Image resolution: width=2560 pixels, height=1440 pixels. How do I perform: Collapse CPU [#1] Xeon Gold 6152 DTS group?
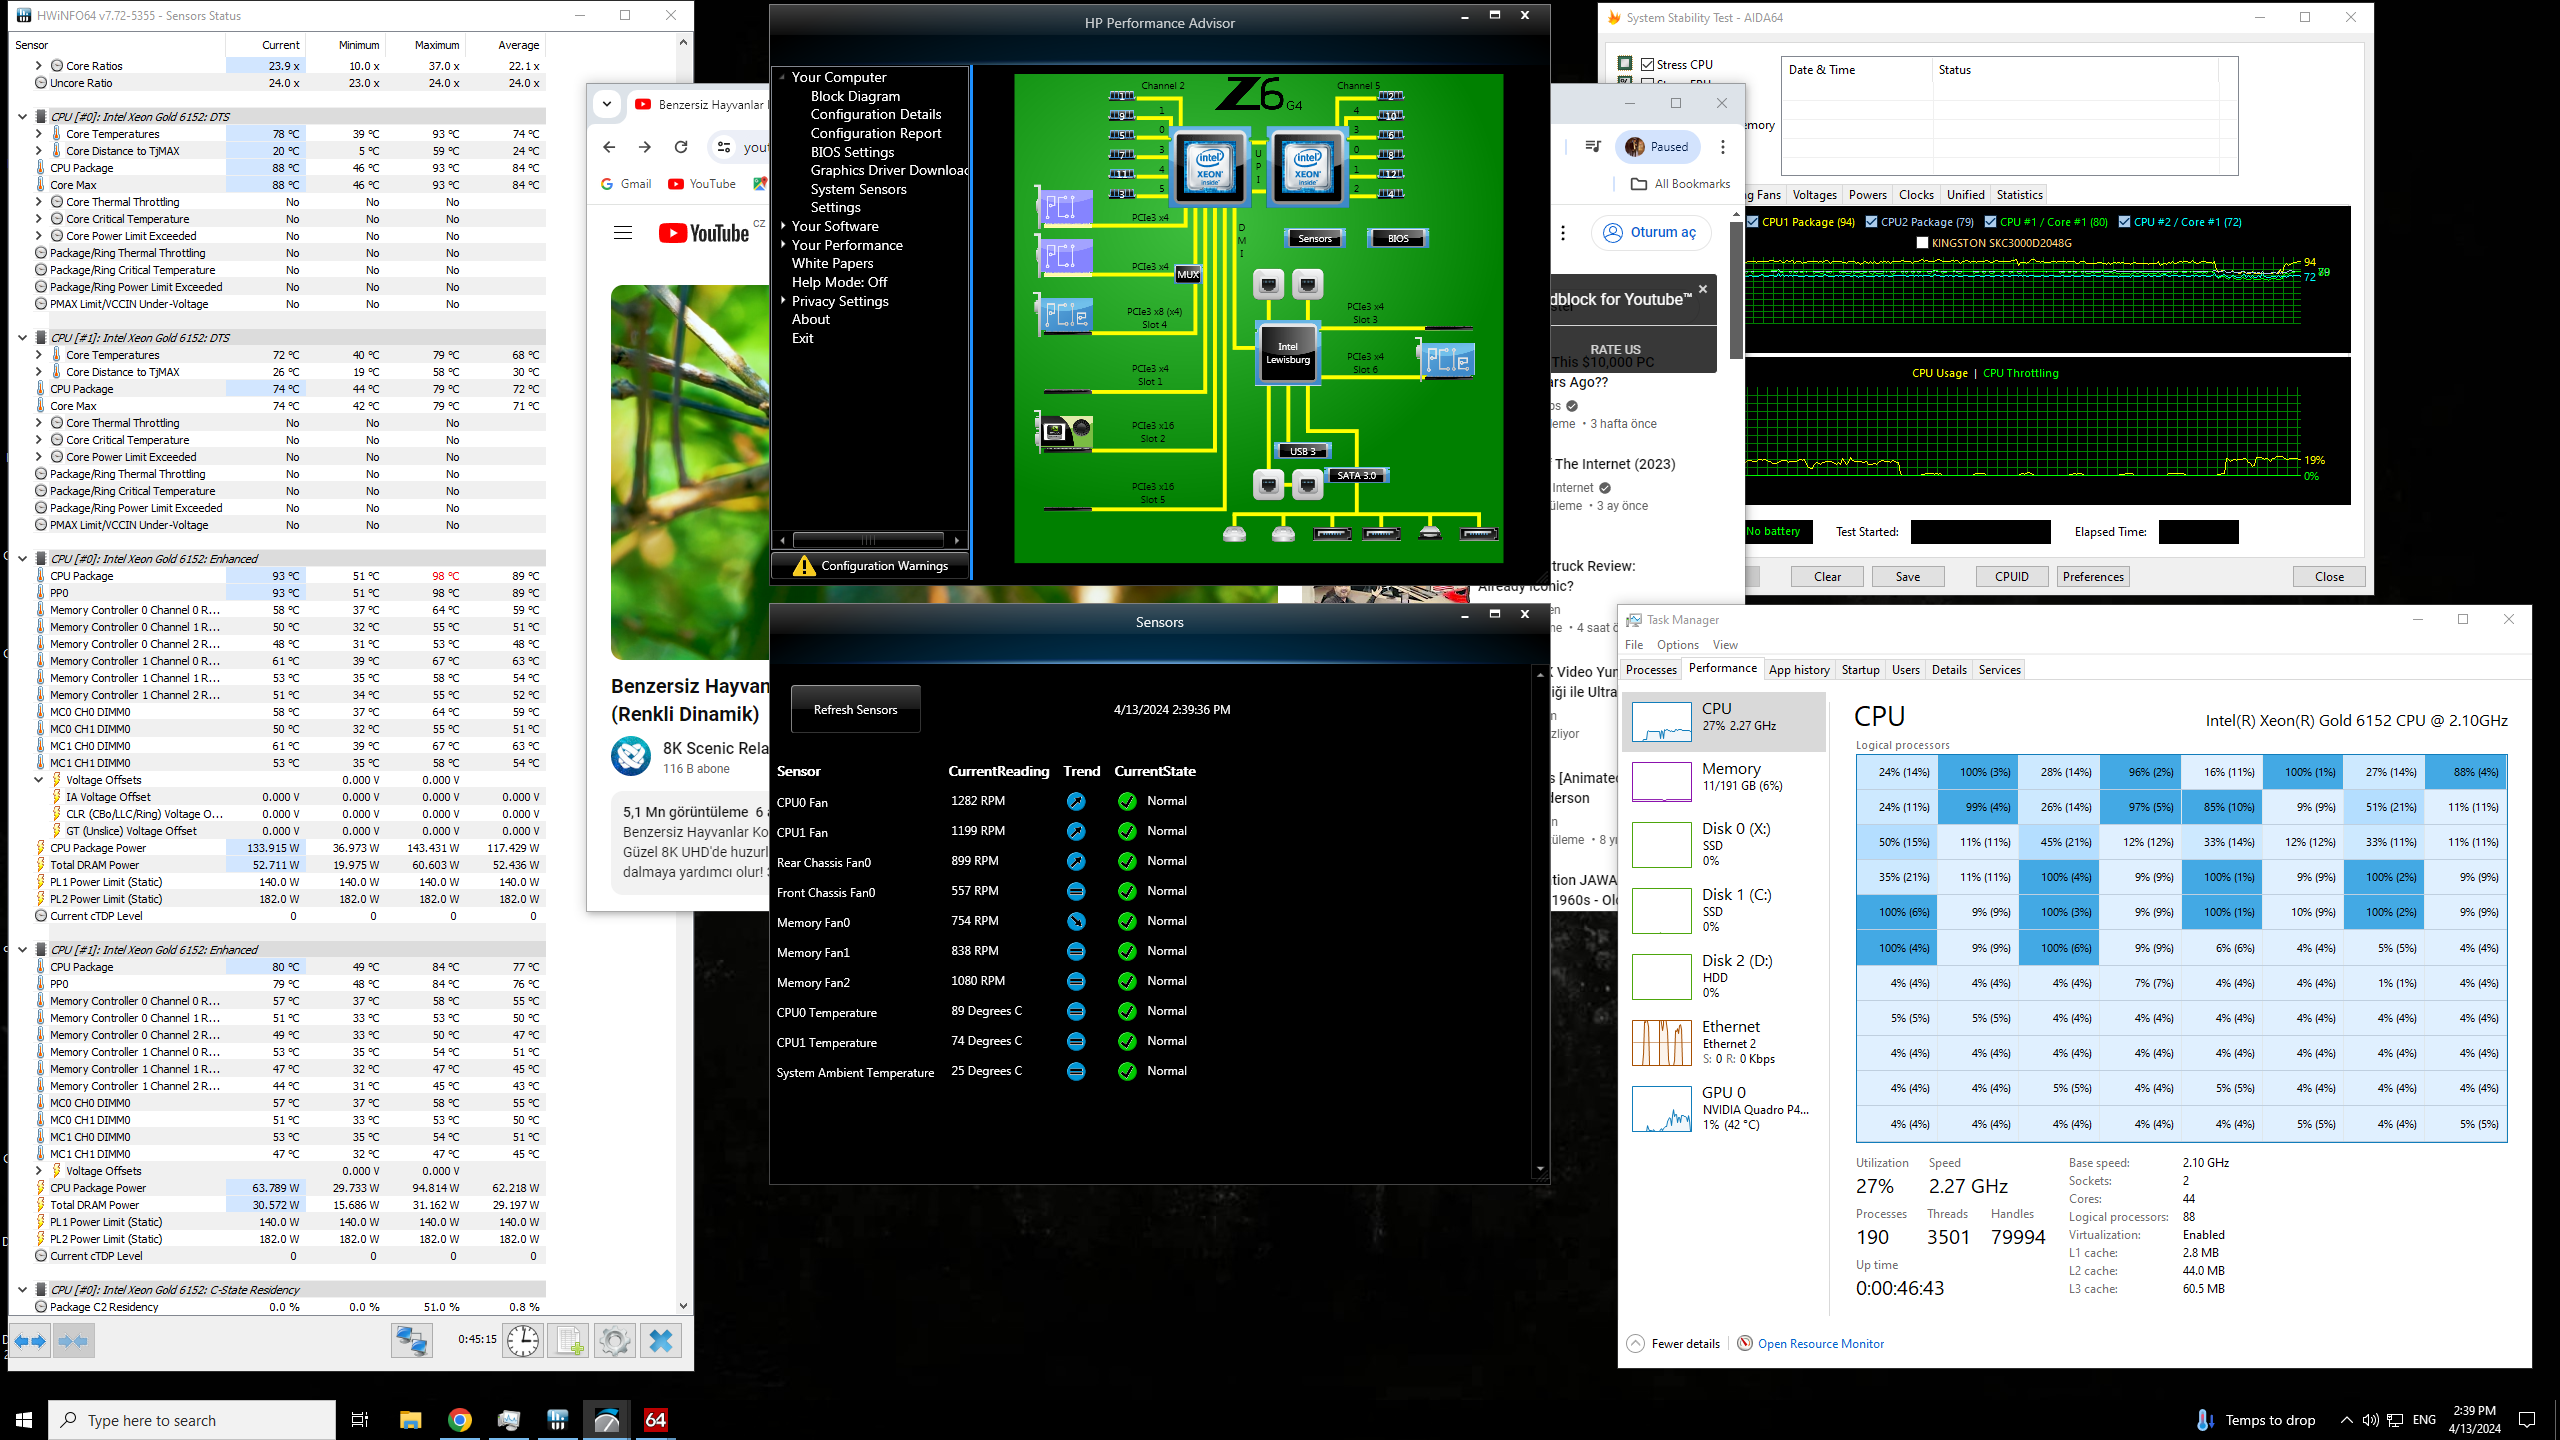22,338
